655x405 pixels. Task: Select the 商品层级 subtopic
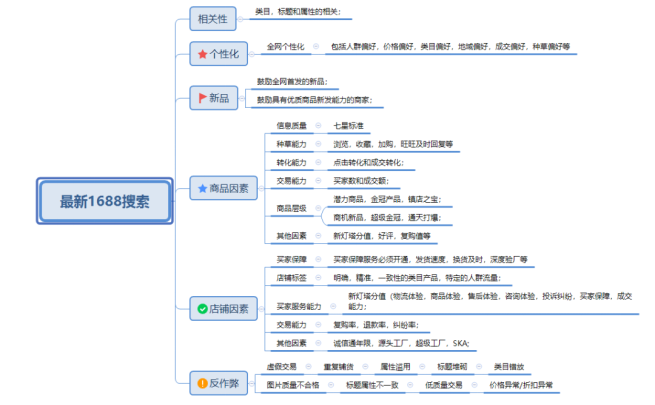(291, 208)
